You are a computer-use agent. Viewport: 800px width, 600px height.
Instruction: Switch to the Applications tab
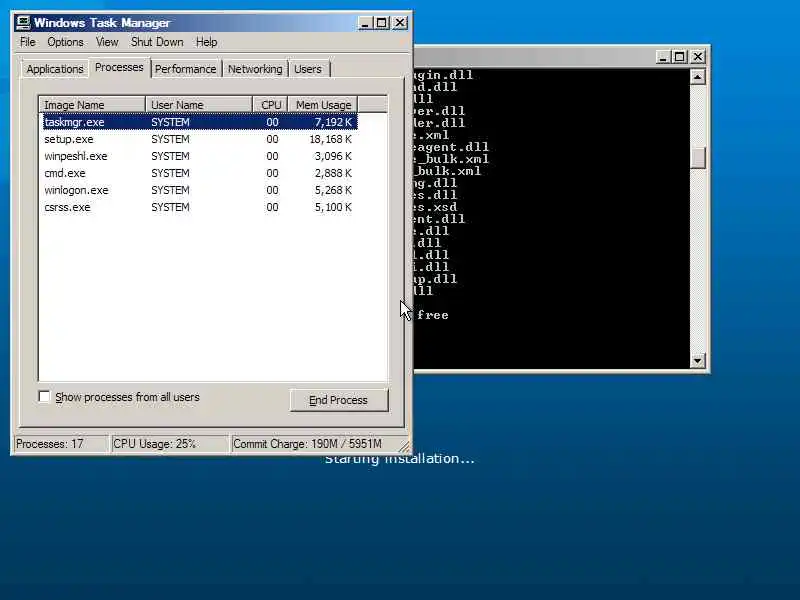pos(55,69)
